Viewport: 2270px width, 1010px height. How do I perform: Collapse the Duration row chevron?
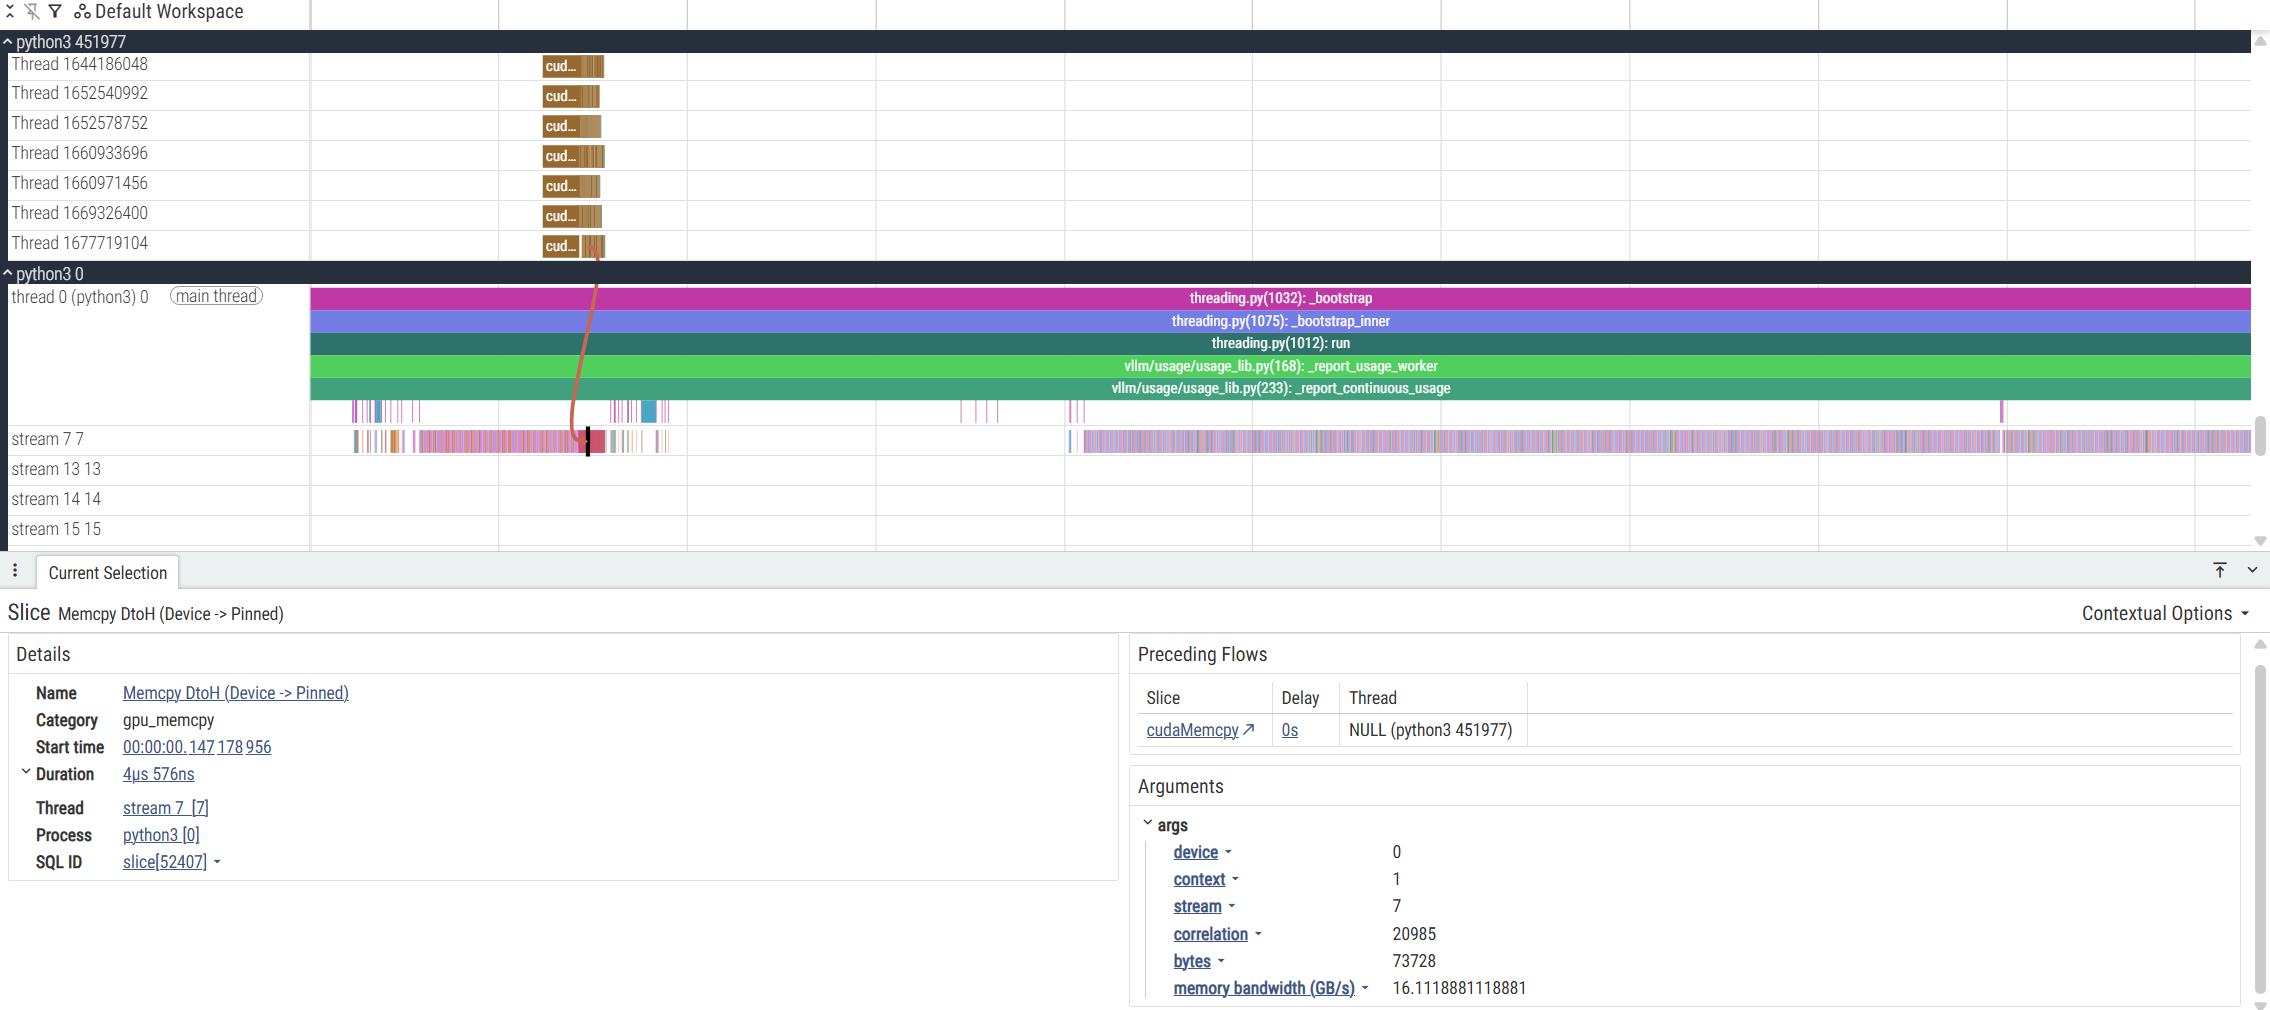click(26, 773)
